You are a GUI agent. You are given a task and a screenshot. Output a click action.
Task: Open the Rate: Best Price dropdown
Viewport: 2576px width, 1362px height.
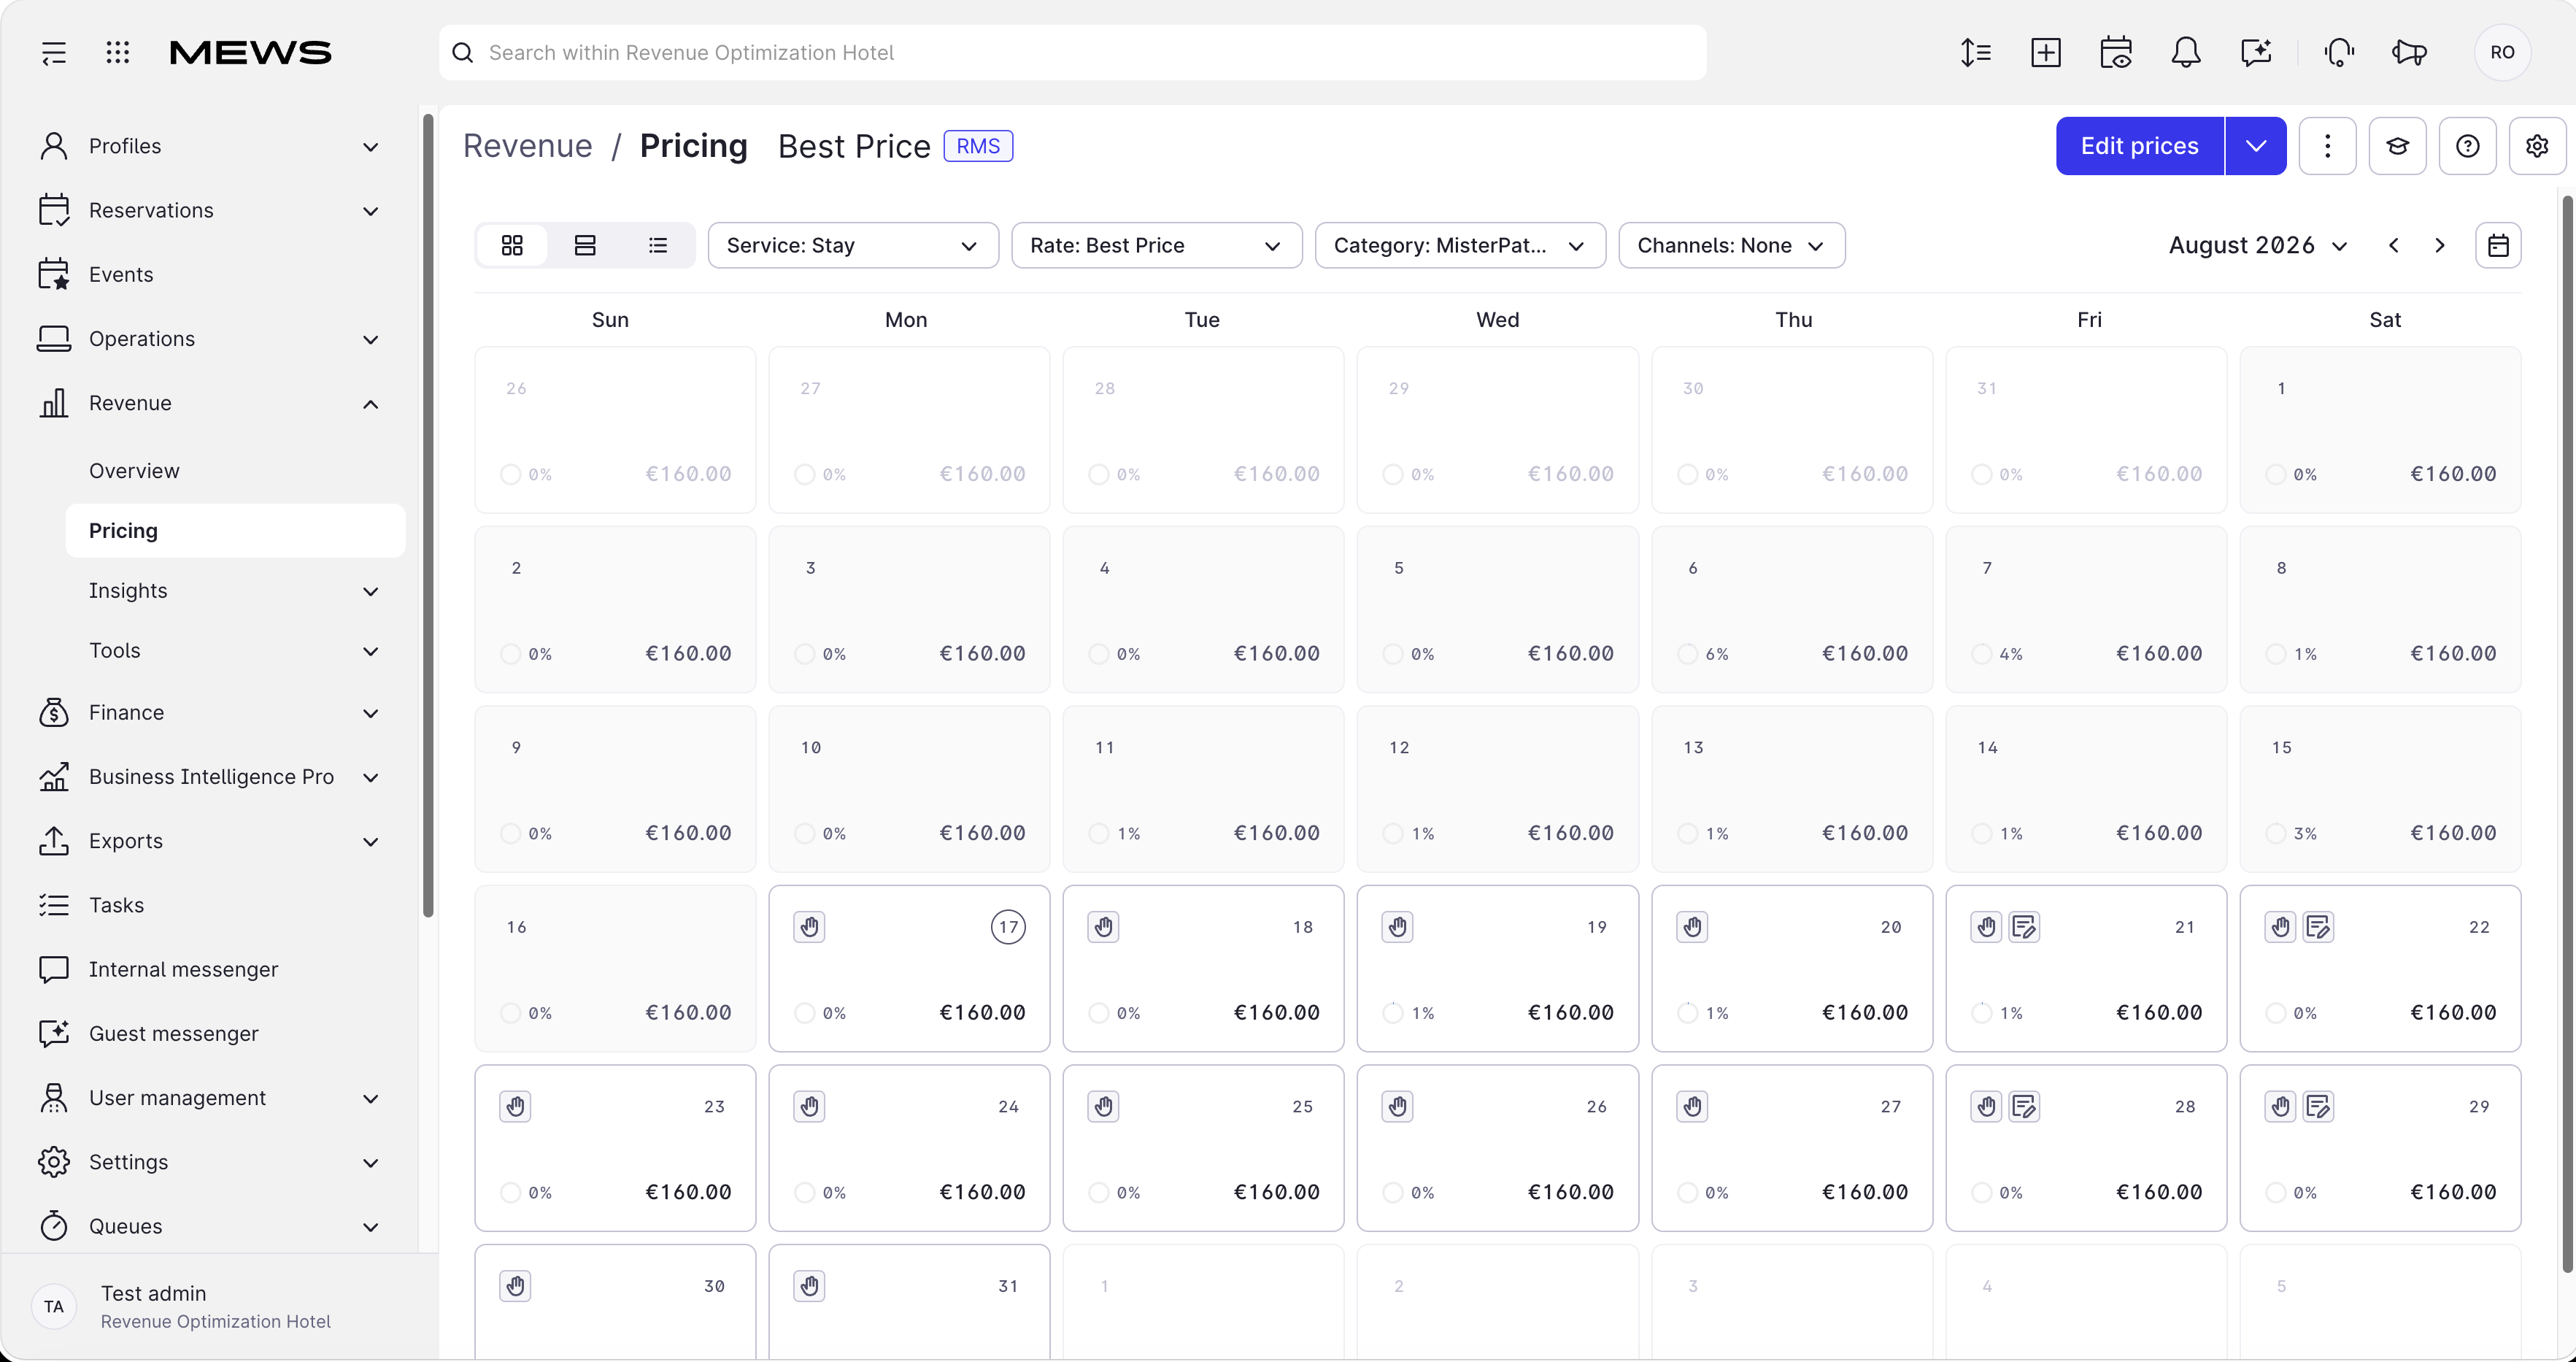[x=1157, y=245]
